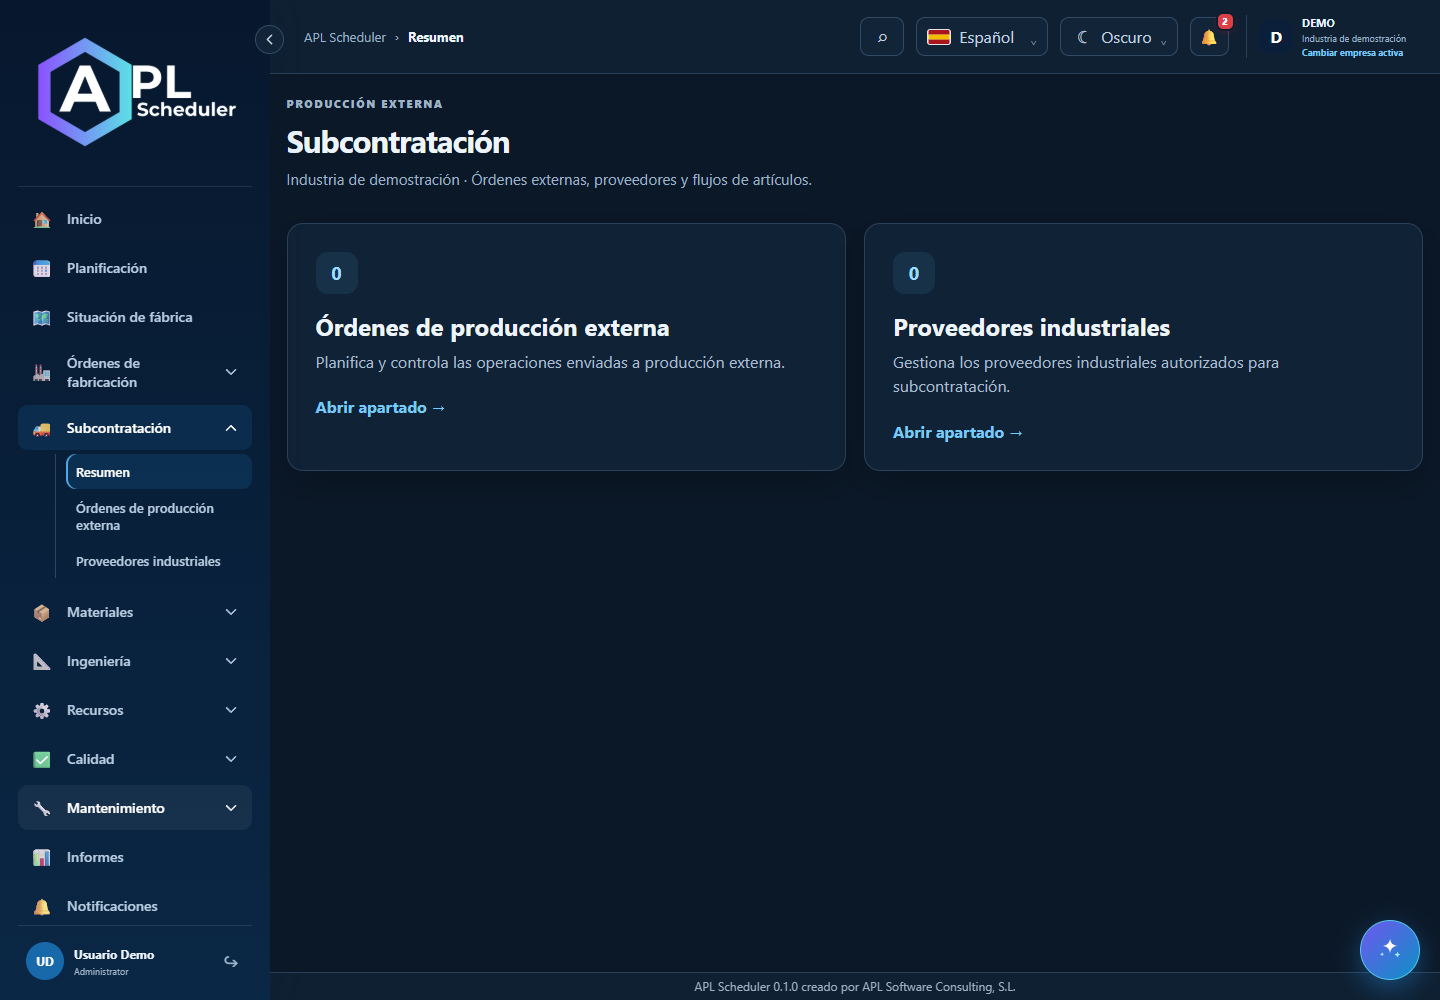This screenshot has width=1440, height=1000.
Task: Click the Inicio house icon
Action: point(42,220)
